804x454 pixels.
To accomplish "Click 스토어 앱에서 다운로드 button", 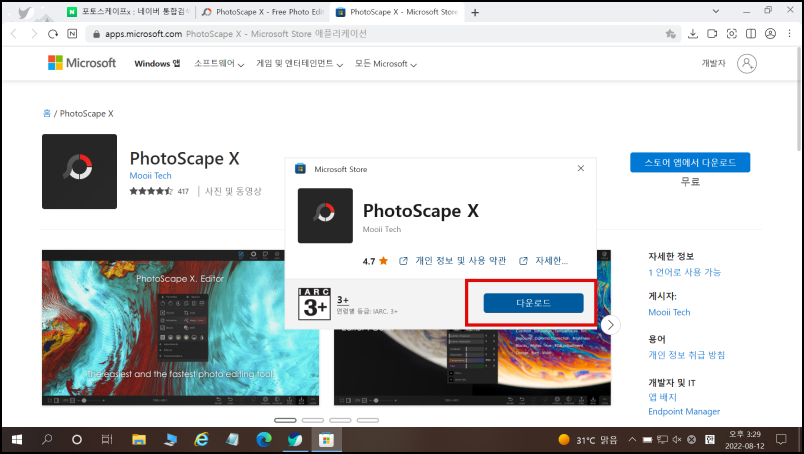I will click(x=690, y=163).
